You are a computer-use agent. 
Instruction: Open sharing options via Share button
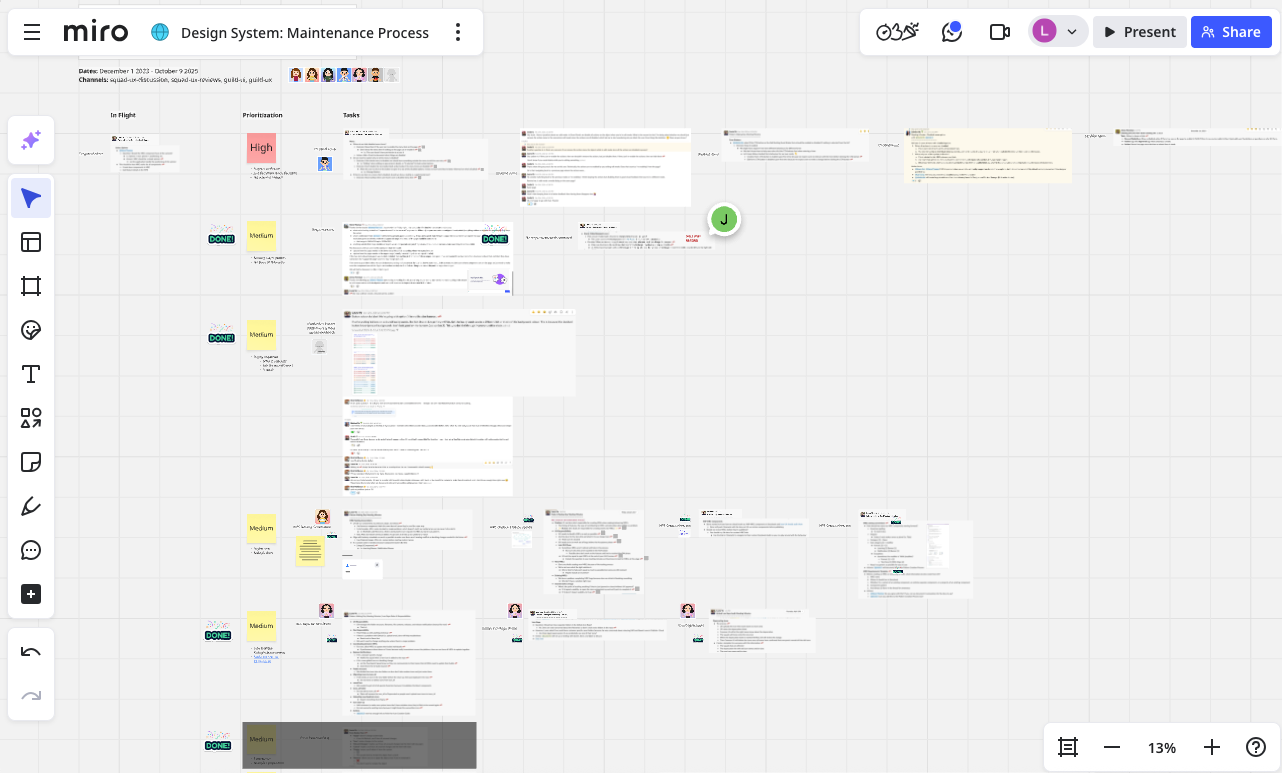pos(1231,31)
